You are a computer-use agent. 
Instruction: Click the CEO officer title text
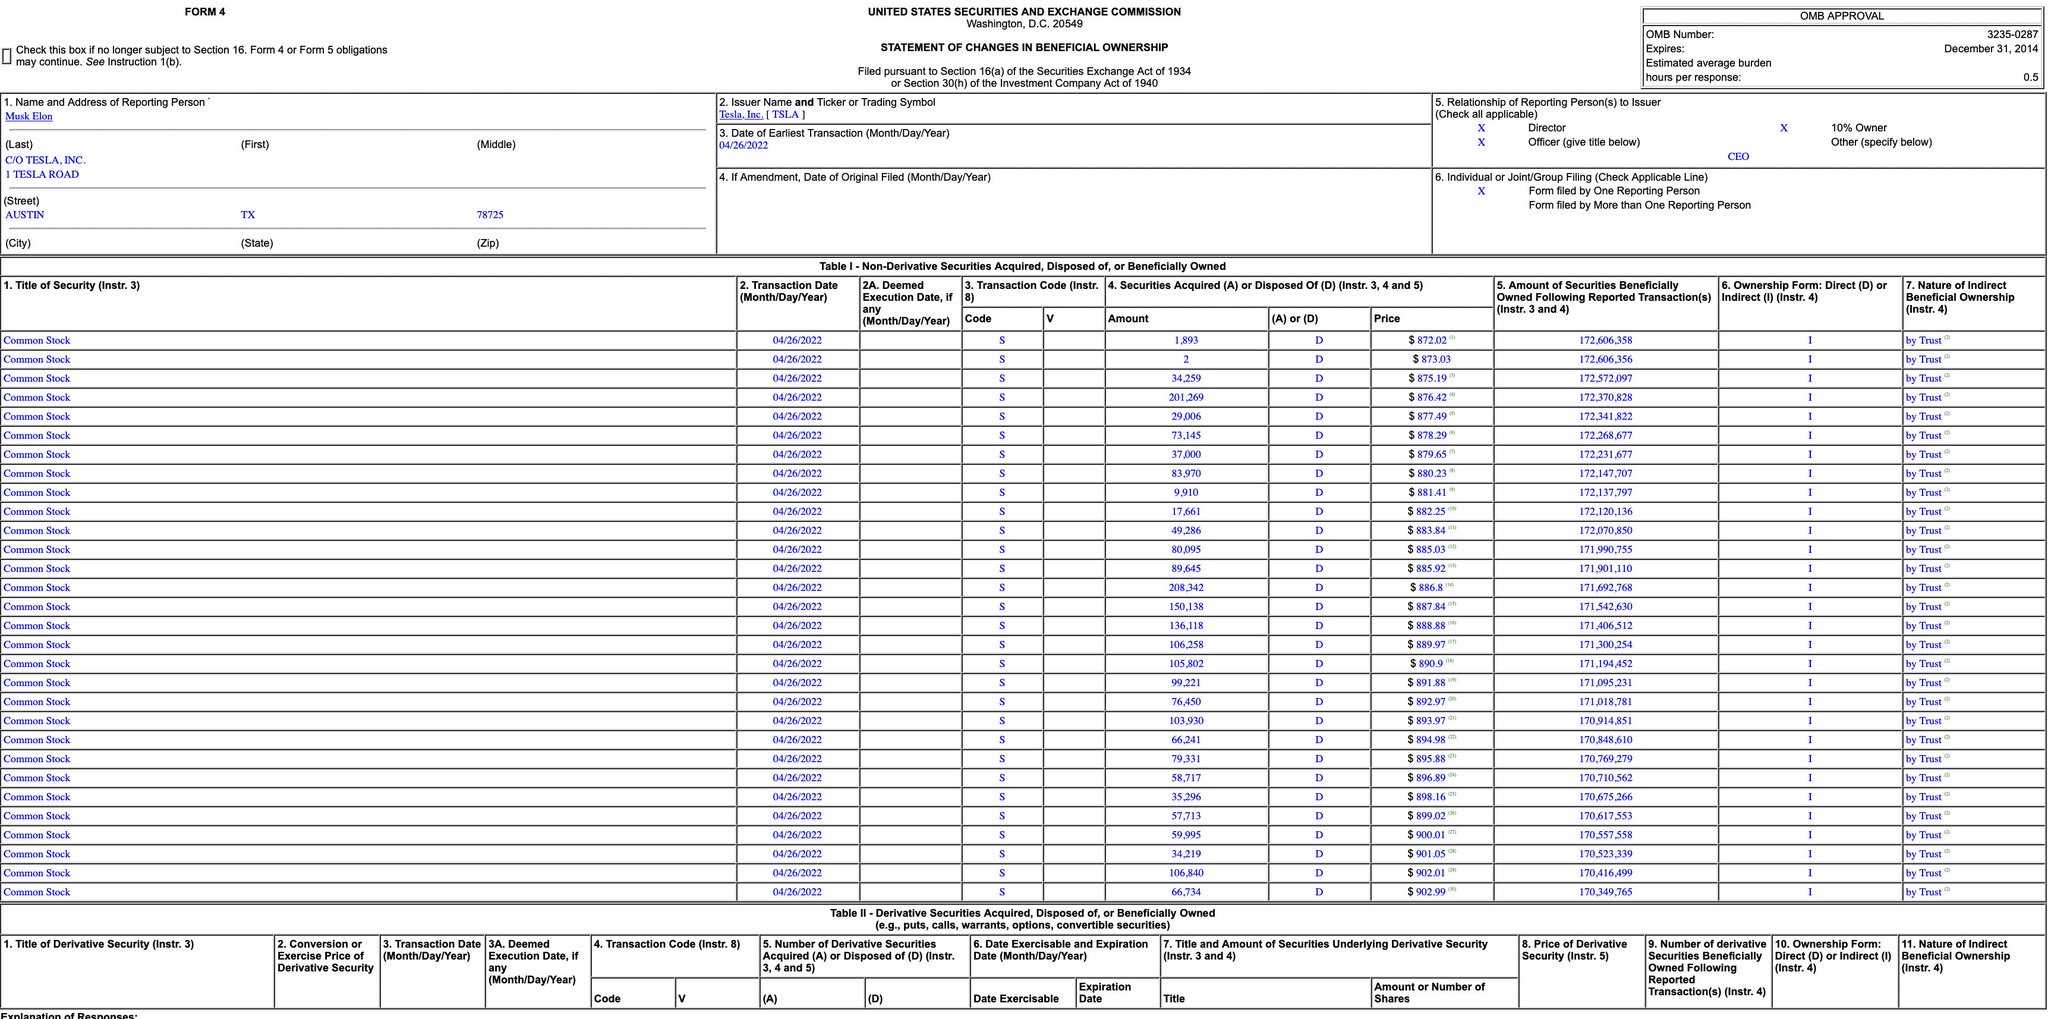pos(1738,157)
